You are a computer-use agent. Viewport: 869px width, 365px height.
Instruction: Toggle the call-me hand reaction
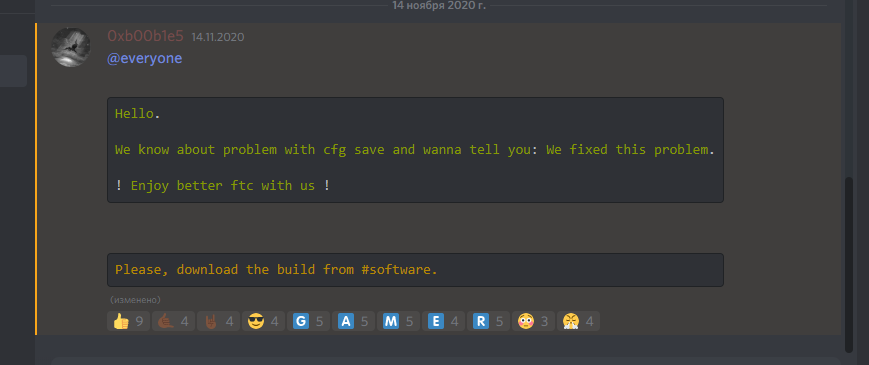173,321
